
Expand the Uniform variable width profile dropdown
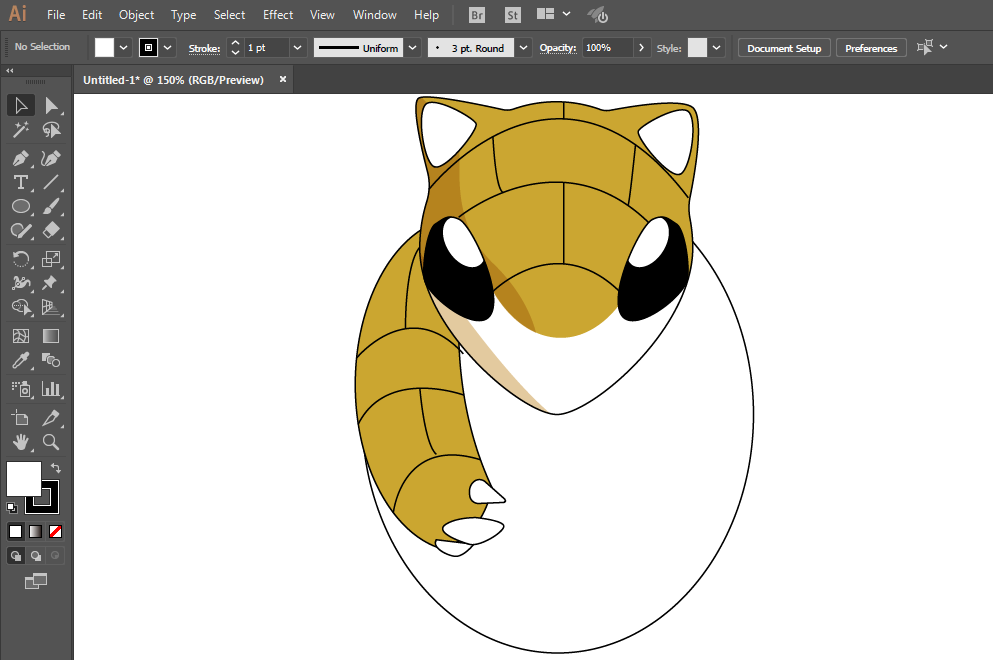tap(413, 48)
